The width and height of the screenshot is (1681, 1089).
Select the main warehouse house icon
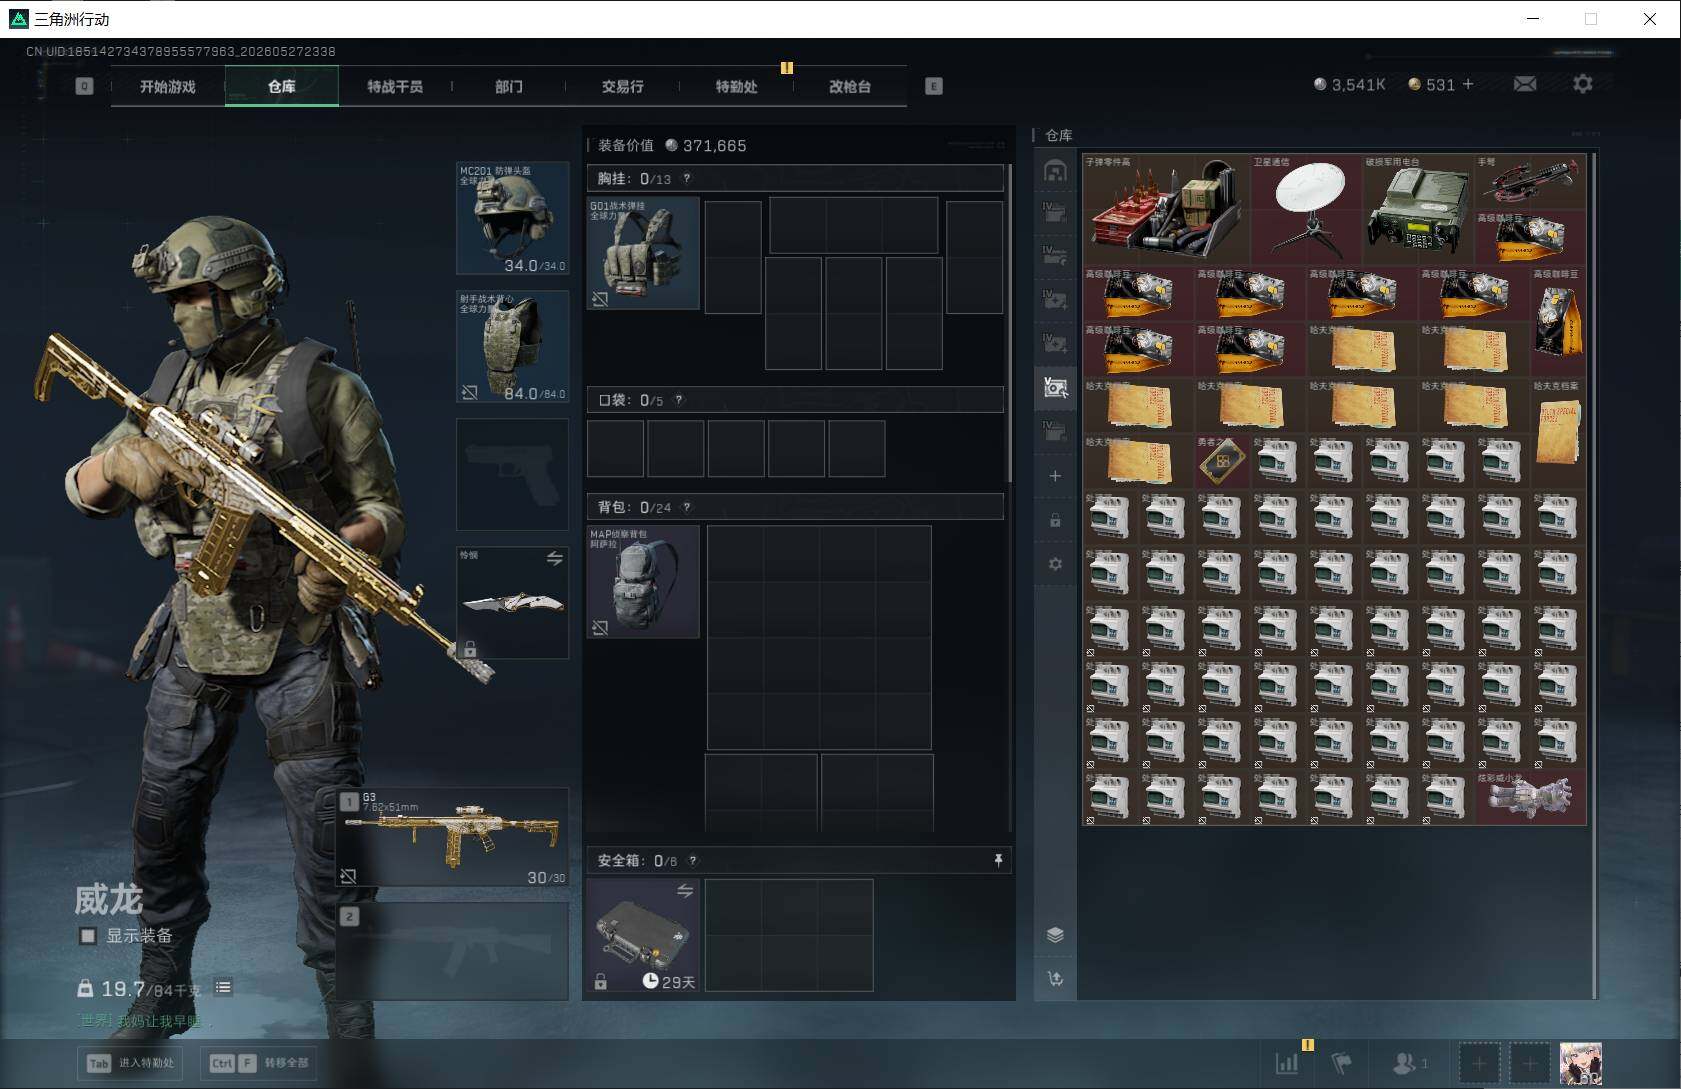[x=1055, y=171]
